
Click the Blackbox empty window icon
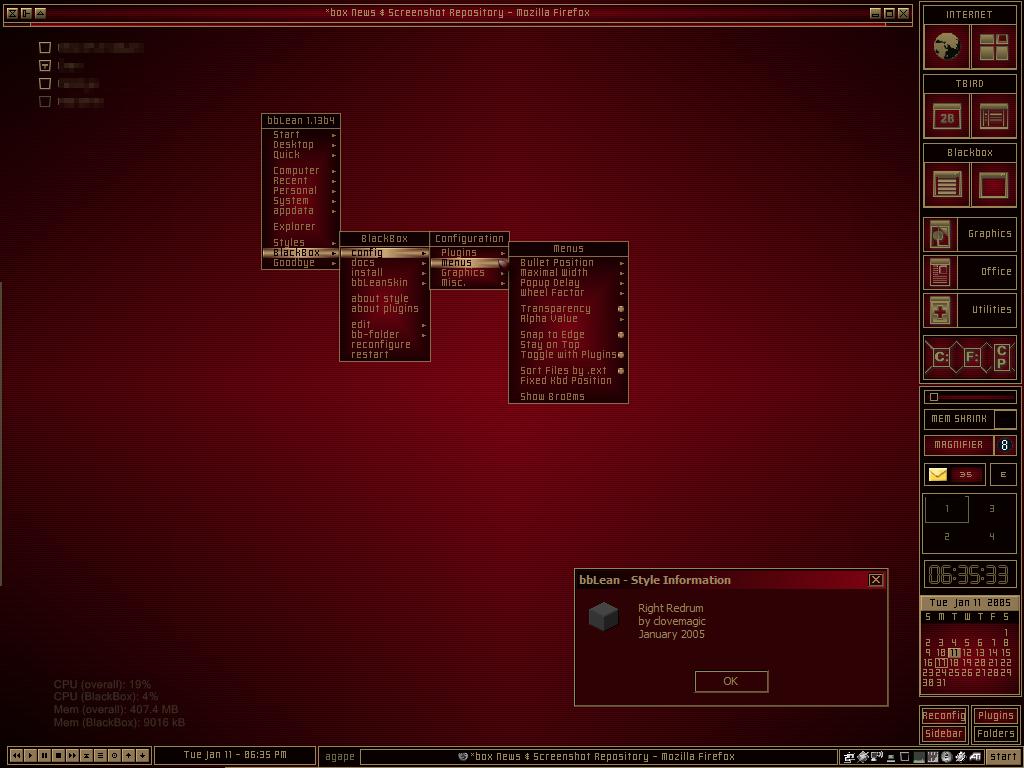click(993, 185)
